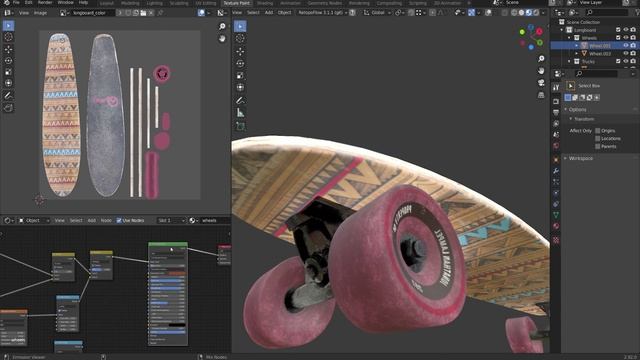Hide the Longboard collection with its eye icon
640x360 pixels.
tap(626, 30)
